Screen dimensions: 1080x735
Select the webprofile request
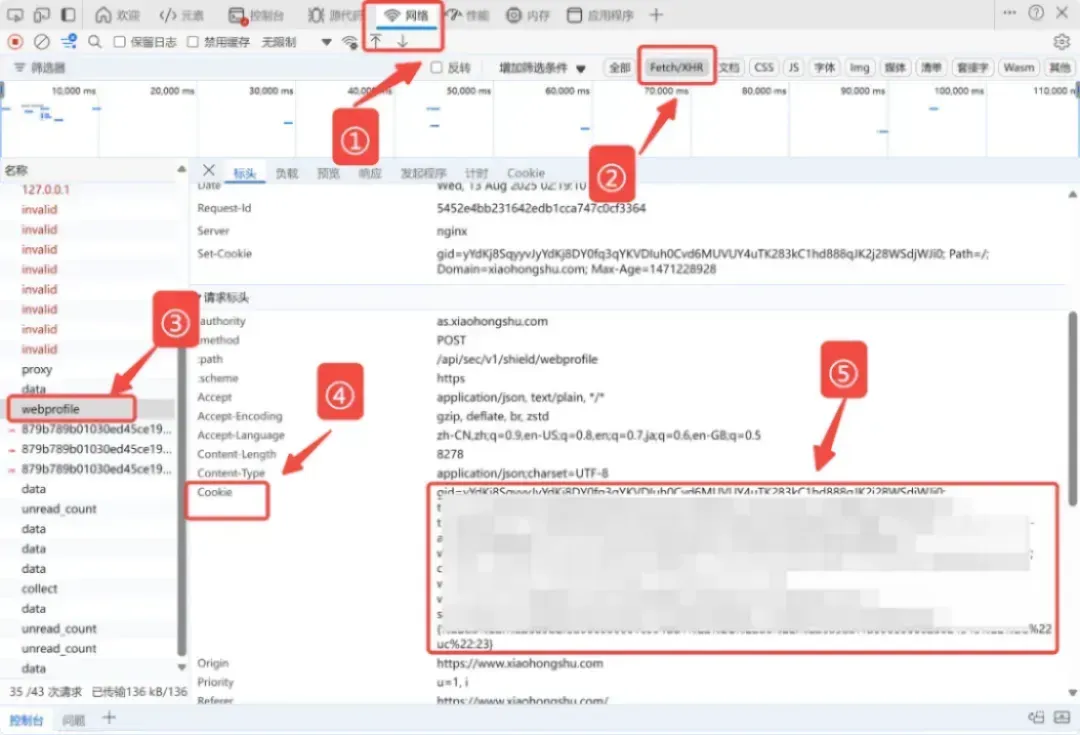(x=50, y=409)
